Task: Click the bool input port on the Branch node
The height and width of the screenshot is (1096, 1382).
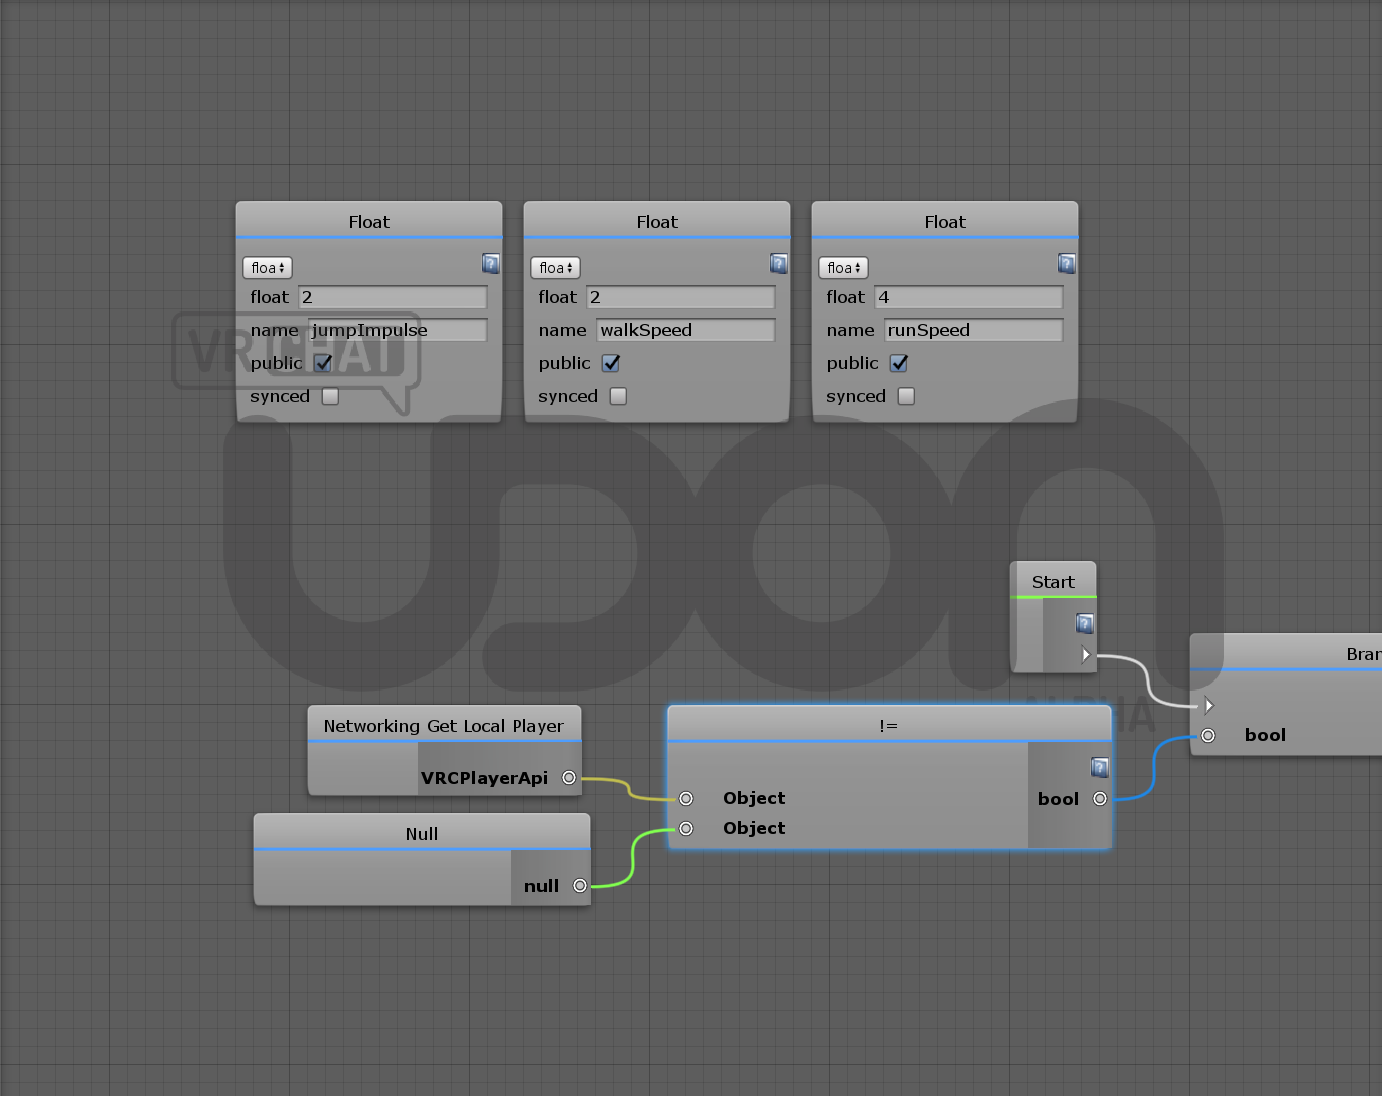Action: (x=1207, y=735)
